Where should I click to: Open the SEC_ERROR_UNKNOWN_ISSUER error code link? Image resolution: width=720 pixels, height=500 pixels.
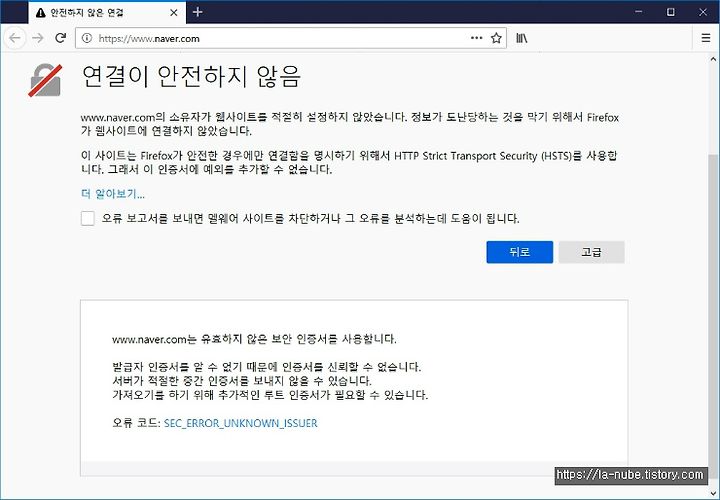pos(241,423)
